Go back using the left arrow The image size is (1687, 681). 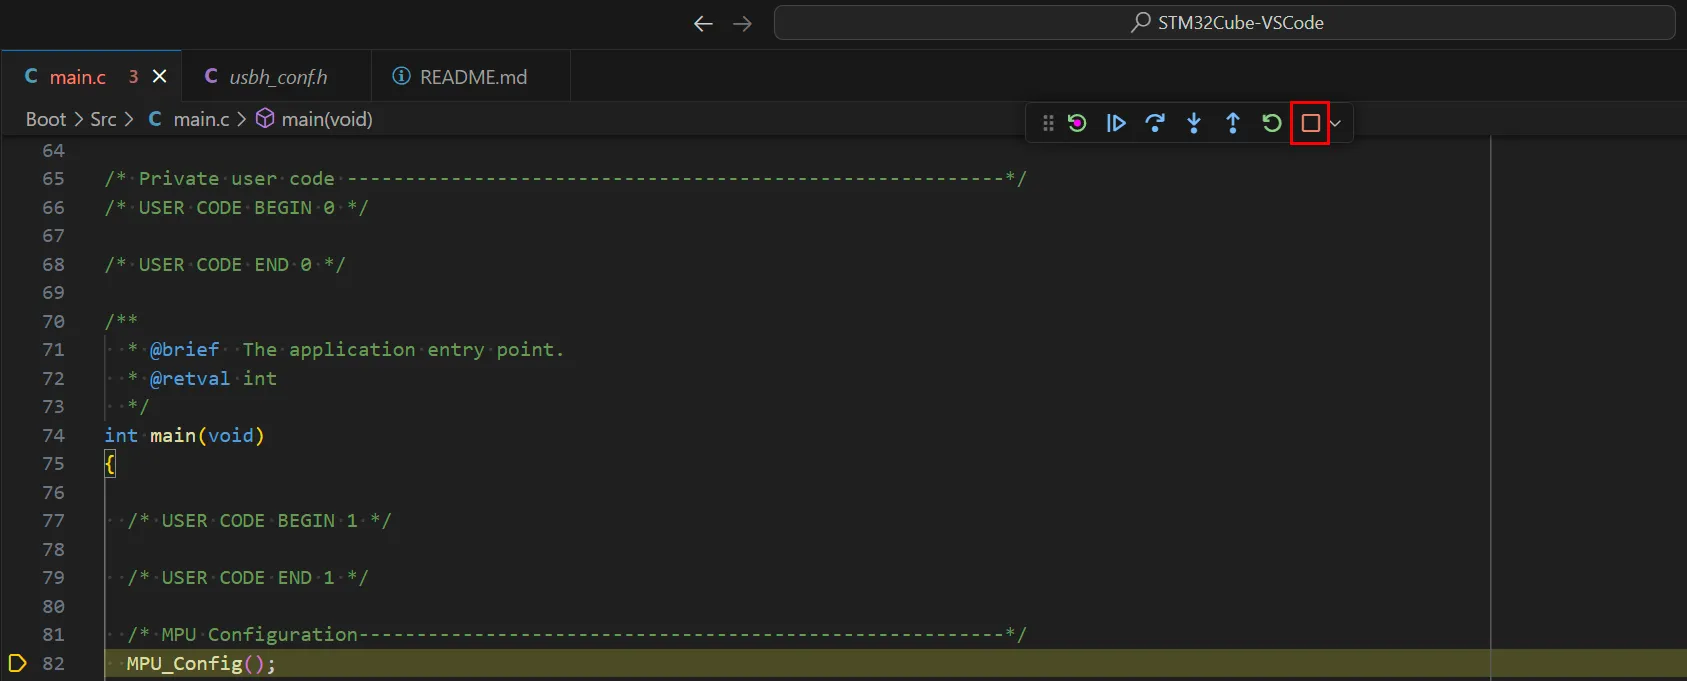point(703,23)
